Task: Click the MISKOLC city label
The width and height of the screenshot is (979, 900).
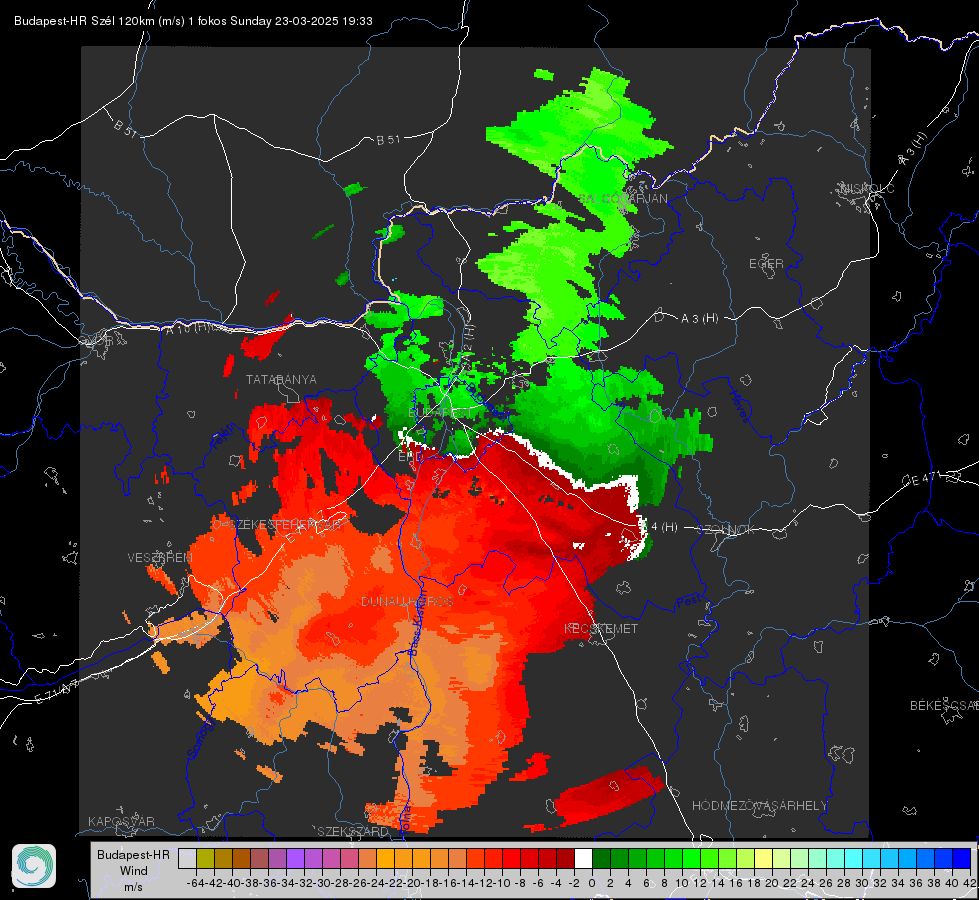Action: 867,189
